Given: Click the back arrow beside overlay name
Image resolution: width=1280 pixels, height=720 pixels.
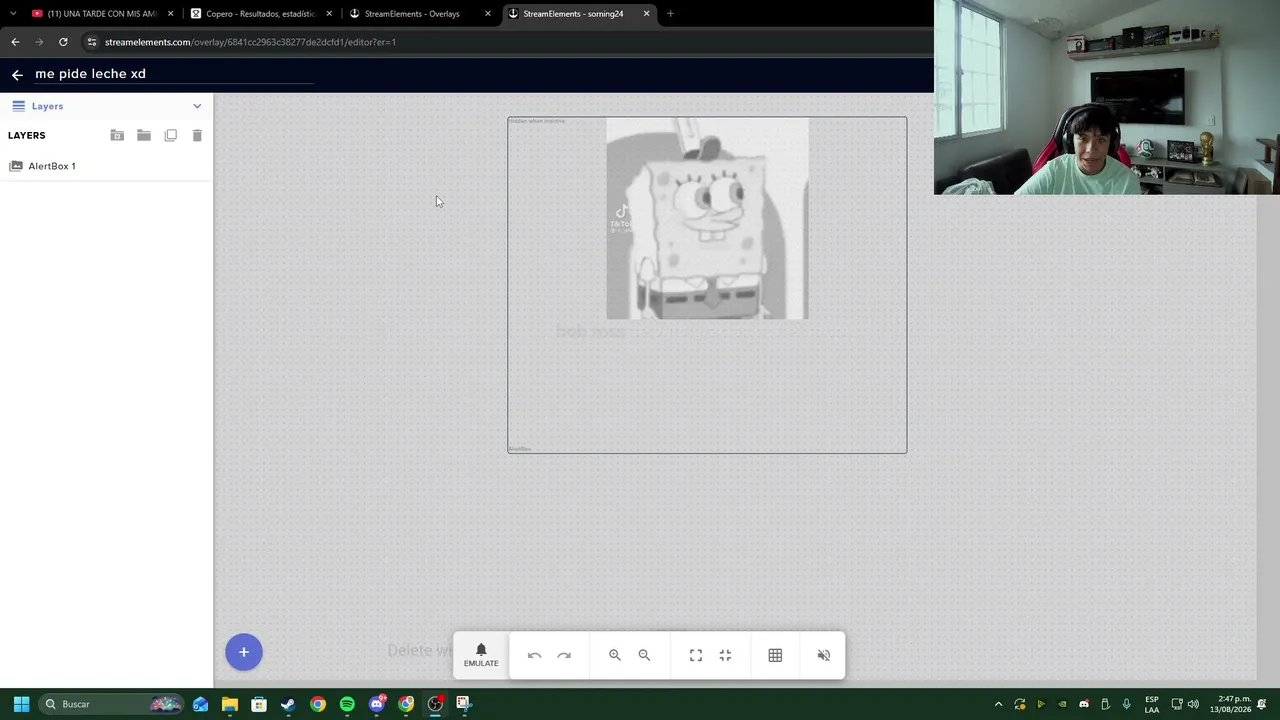Looking at the screenshot, I should pyautogui.click(x=17, y=75).
